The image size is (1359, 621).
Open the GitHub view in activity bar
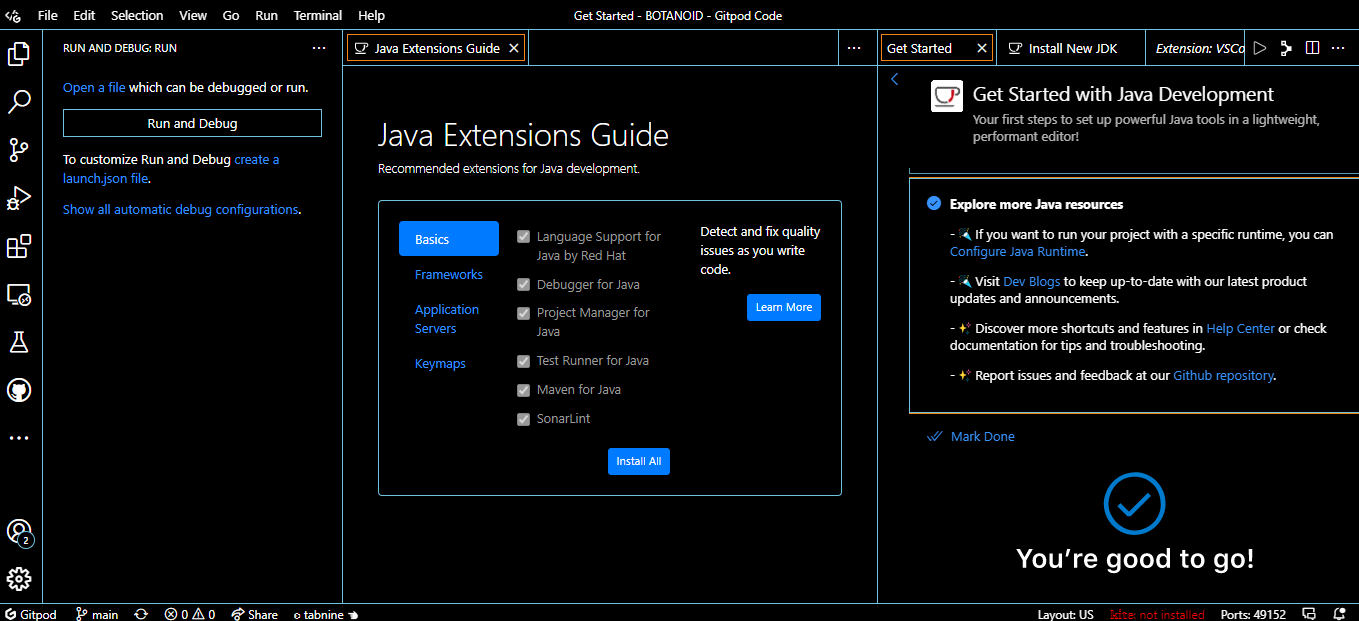(x=19, y=390)
